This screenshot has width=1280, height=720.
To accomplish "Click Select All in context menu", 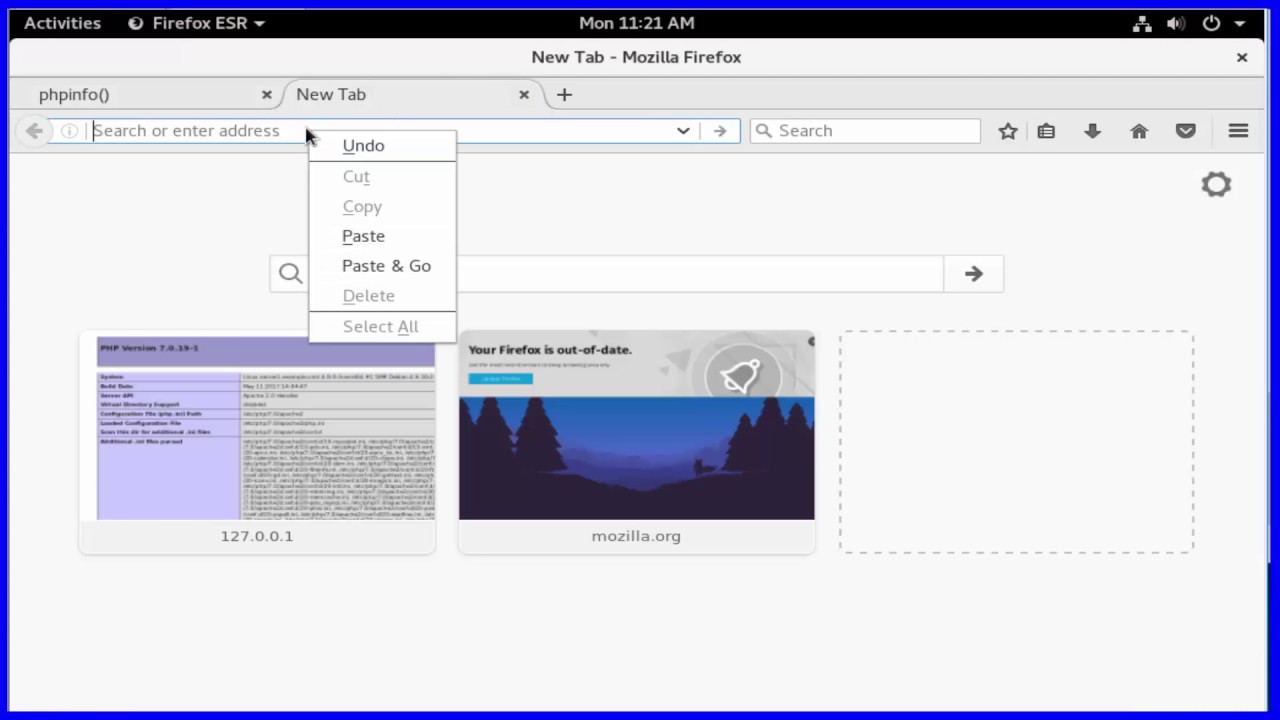I will click(382, 327).
